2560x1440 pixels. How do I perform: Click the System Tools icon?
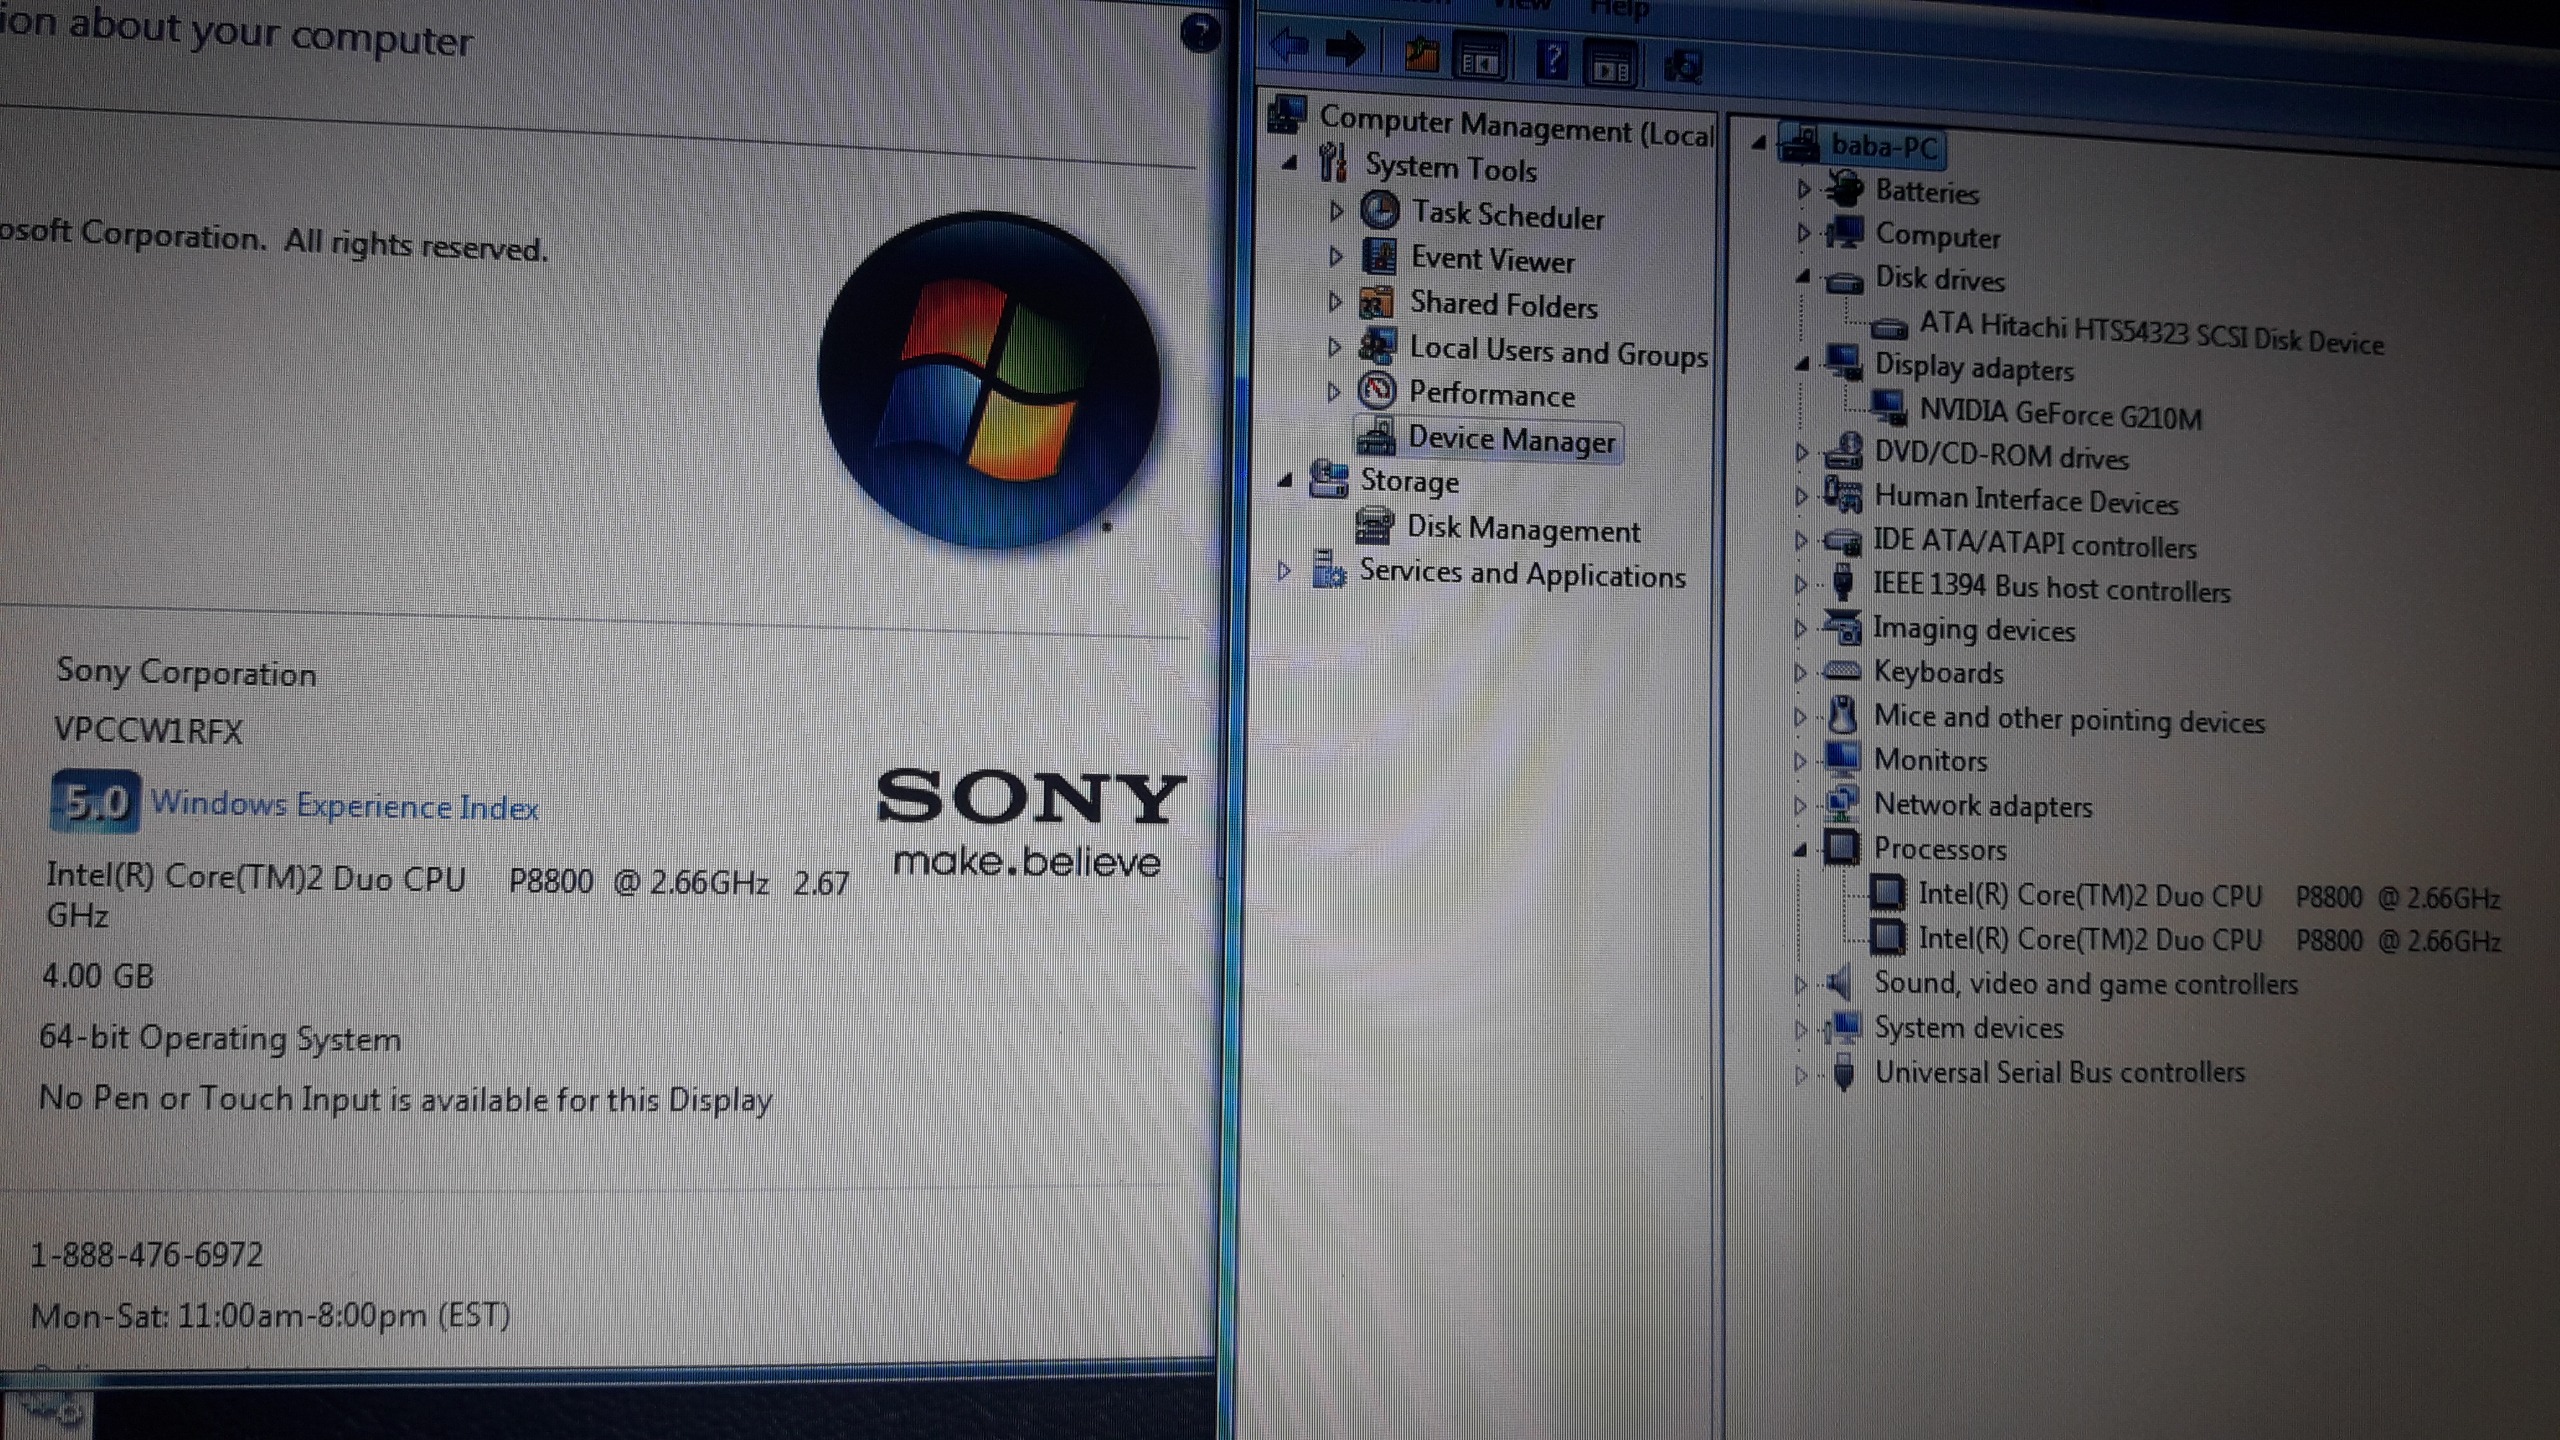(1332, 162)
